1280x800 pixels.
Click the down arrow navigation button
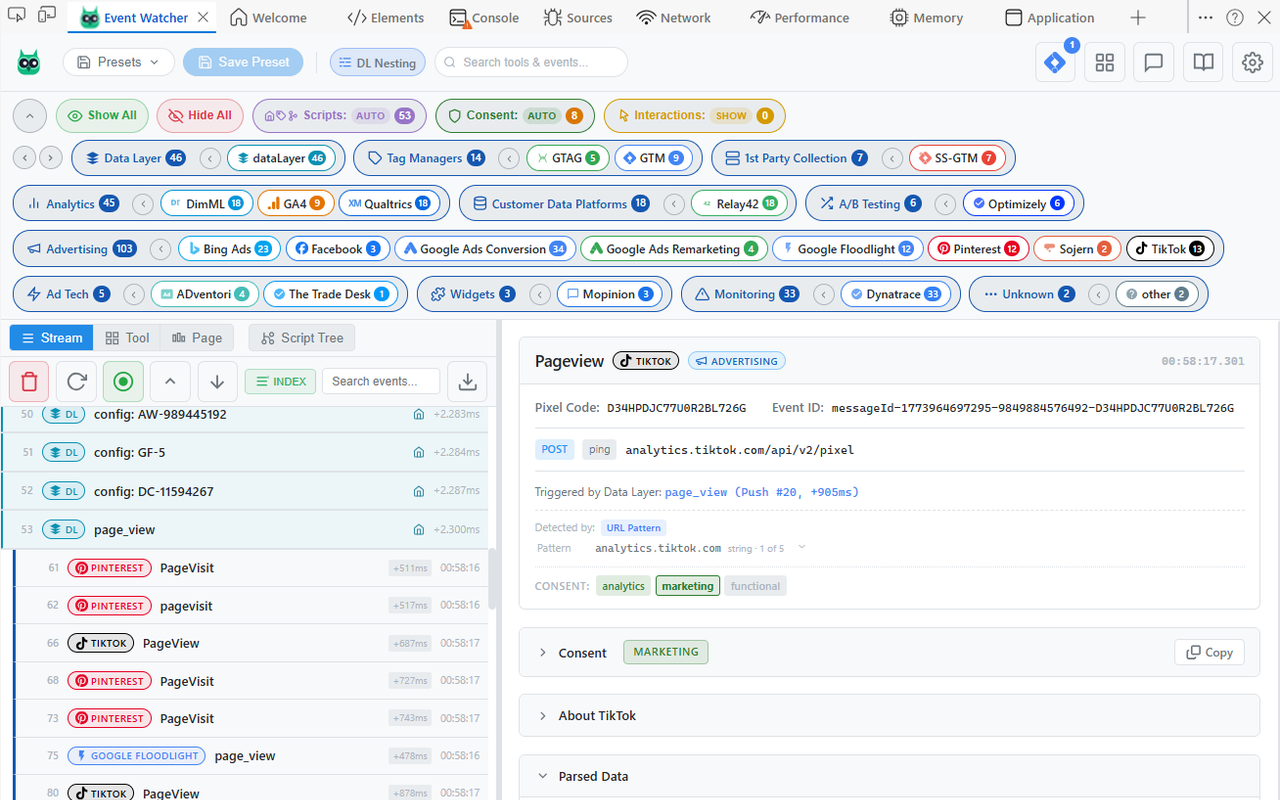pyautogui.click(x=217, y=381)
